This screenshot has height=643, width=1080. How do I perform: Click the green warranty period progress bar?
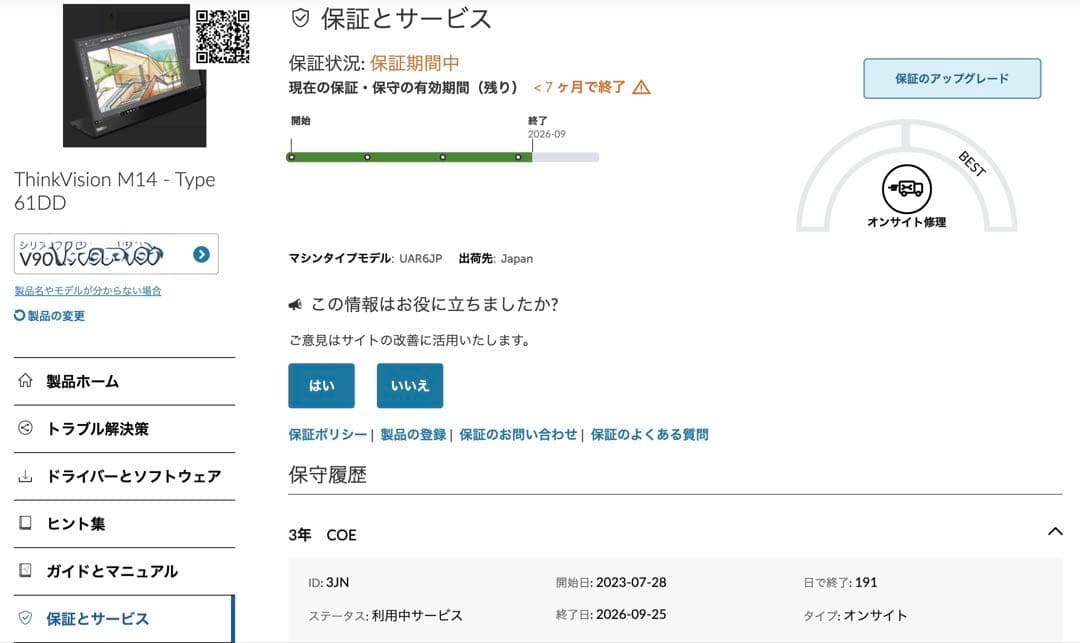pos(409,157)
